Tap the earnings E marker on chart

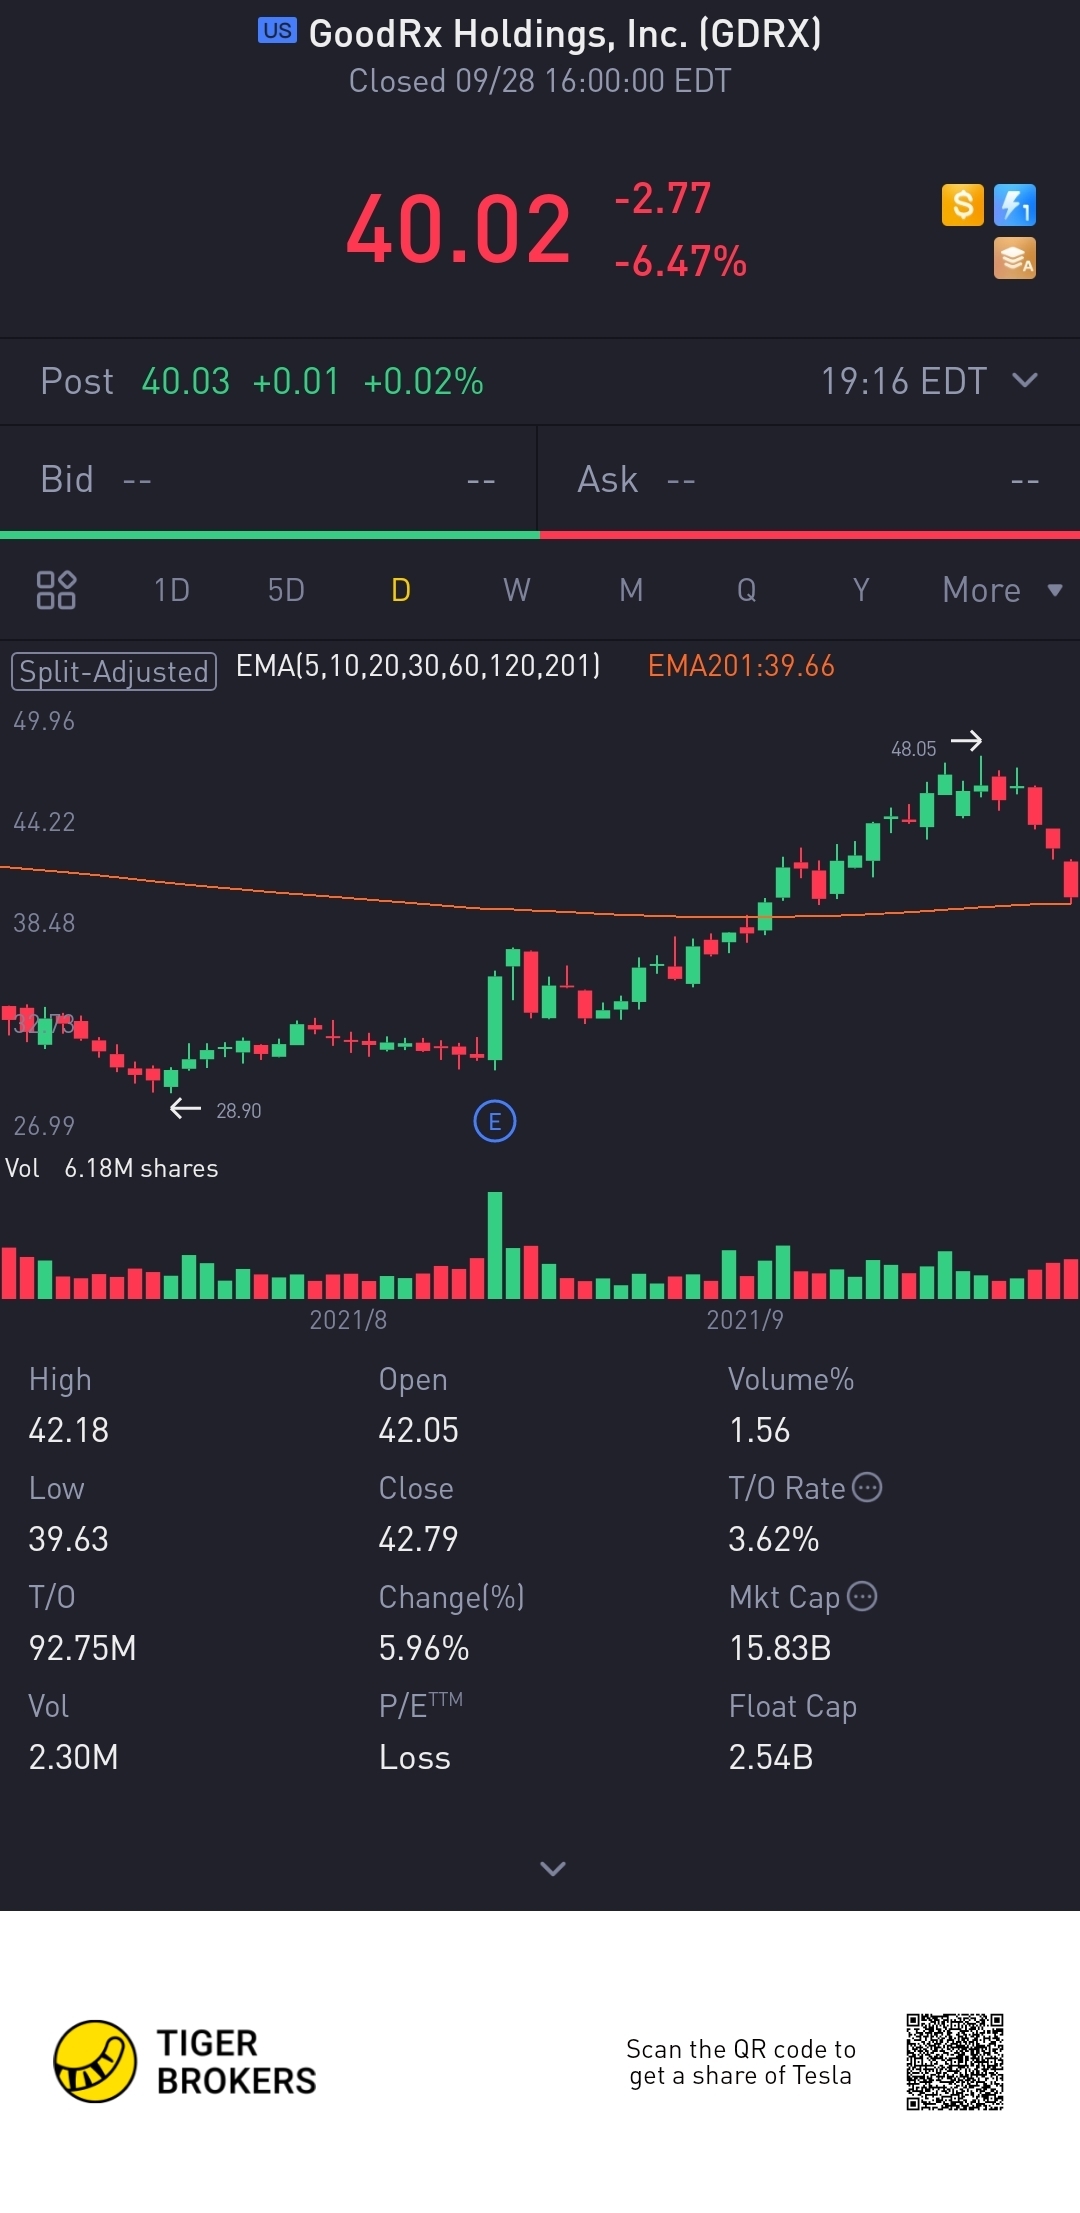coord(494,1121)
